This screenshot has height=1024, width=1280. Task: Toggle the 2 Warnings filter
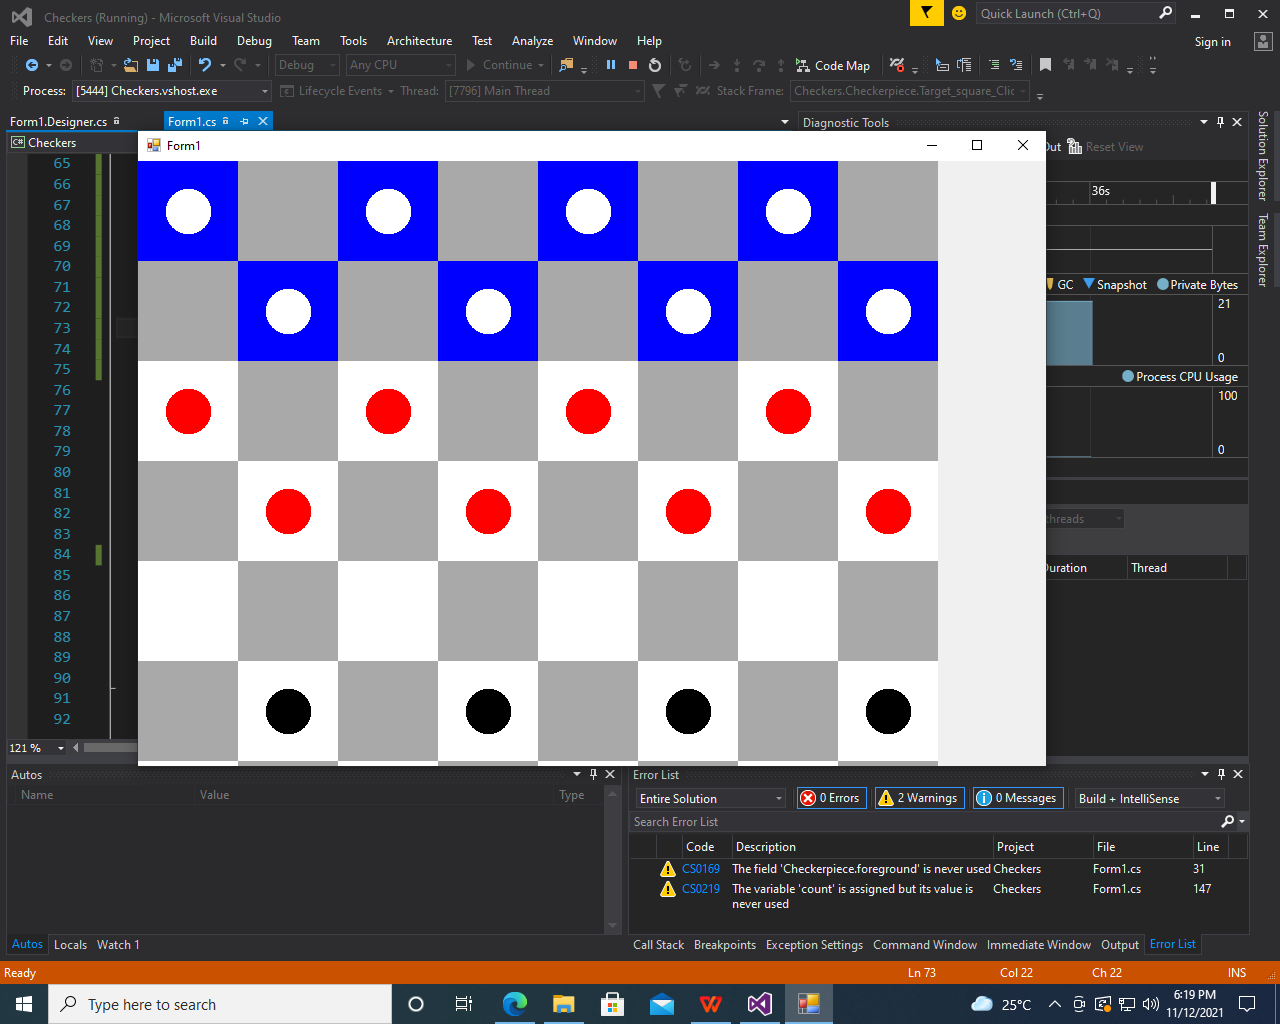point(920,798)
